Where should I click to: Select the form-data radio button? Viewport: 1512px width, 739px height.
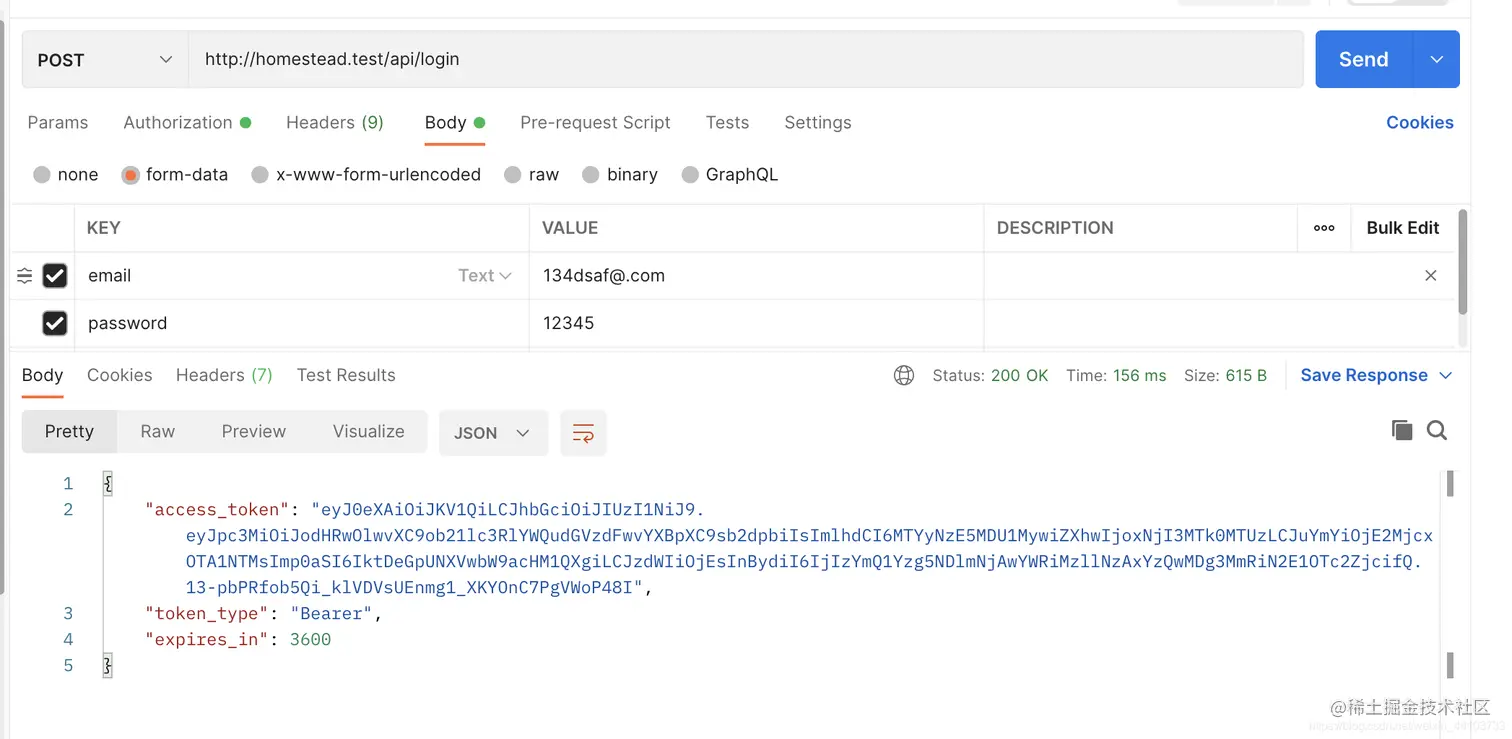pos(130,175)
